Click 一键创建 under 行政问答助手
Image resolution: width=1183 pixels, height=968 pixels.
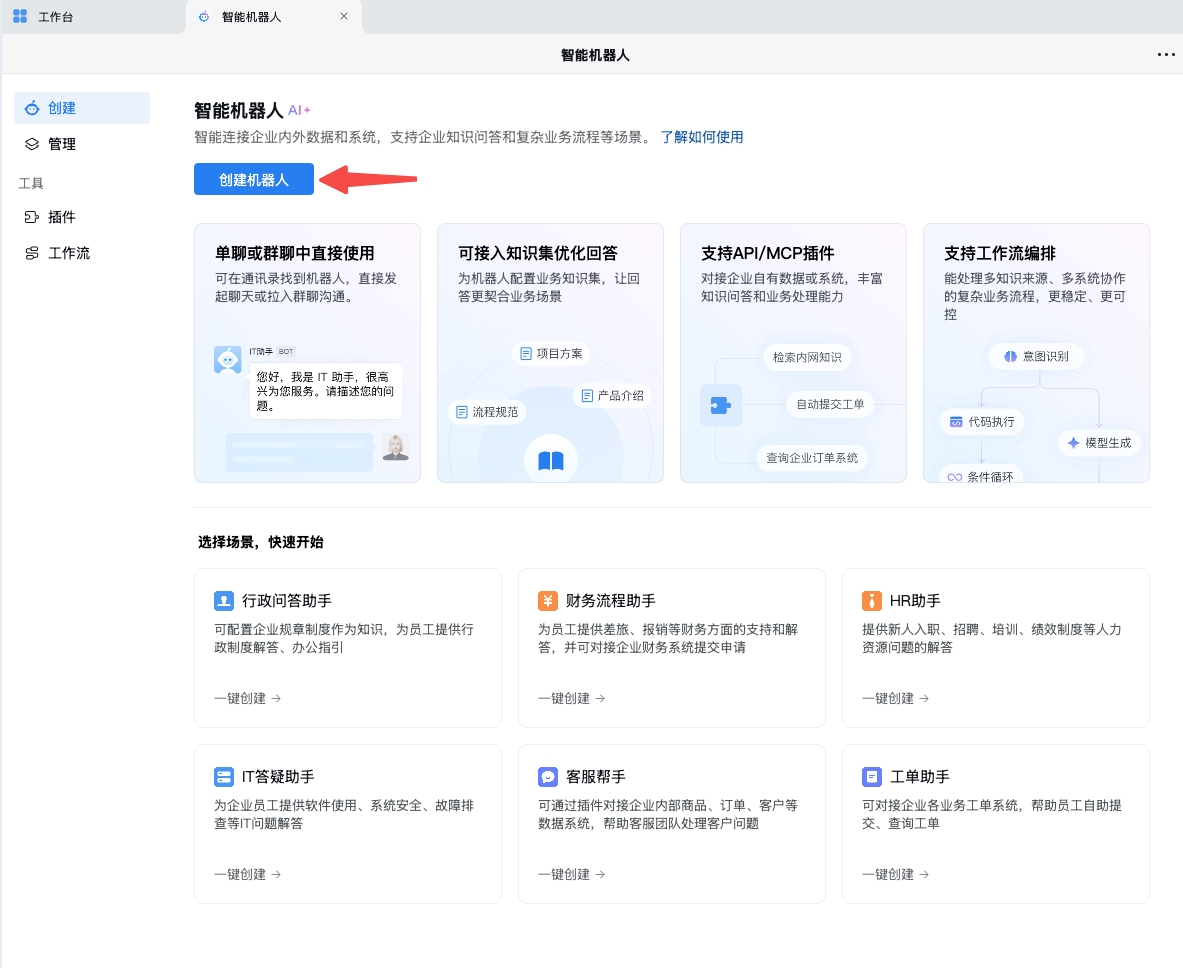[247, 699]
